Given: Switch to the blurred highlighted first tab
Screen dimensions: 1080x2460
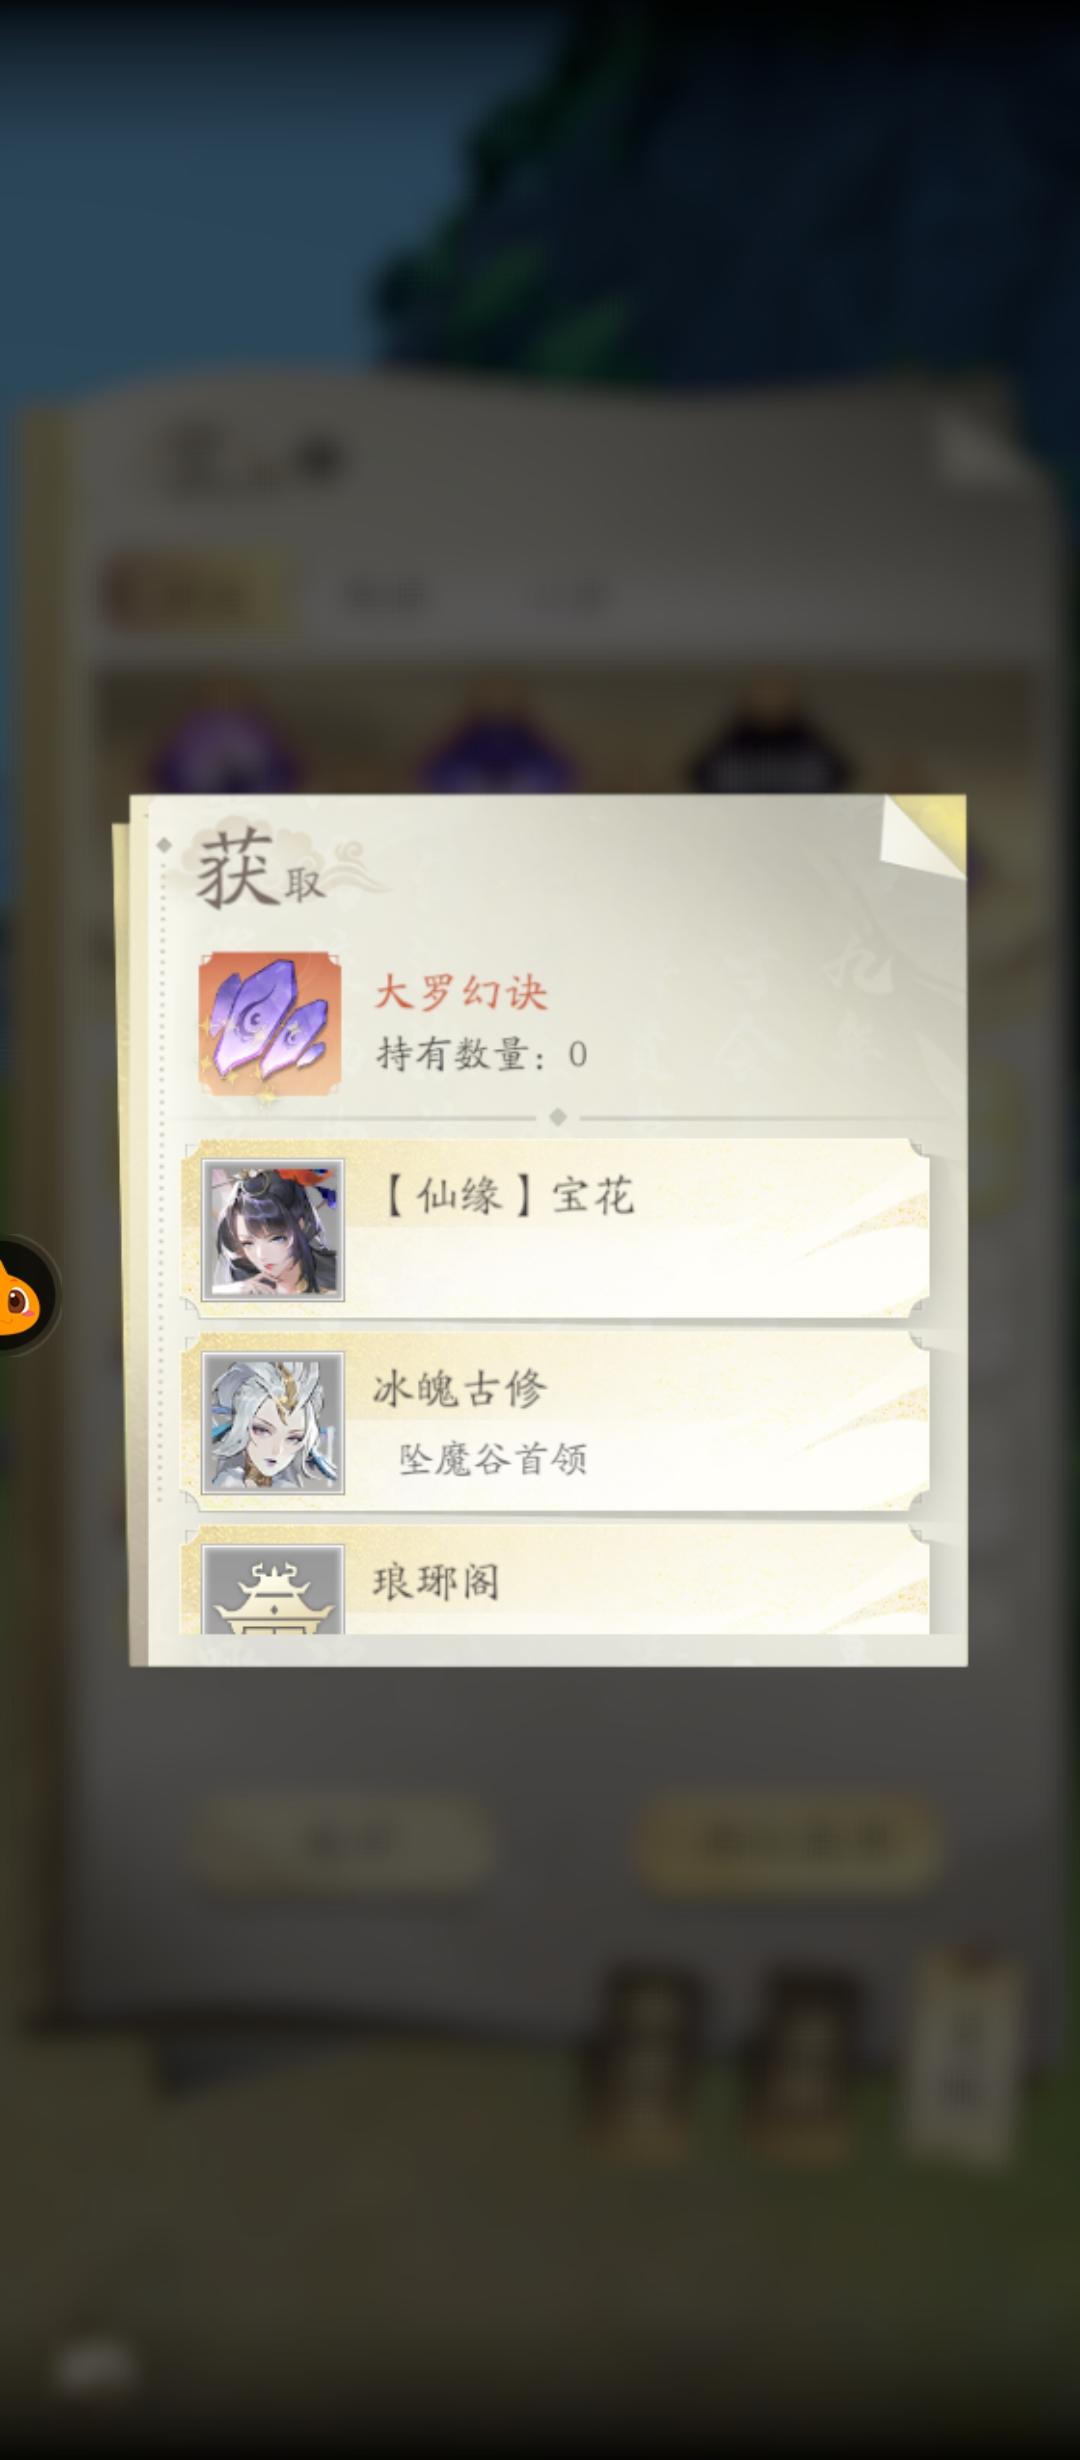Looking at the screenshot, I should click(x=190, y=594).
